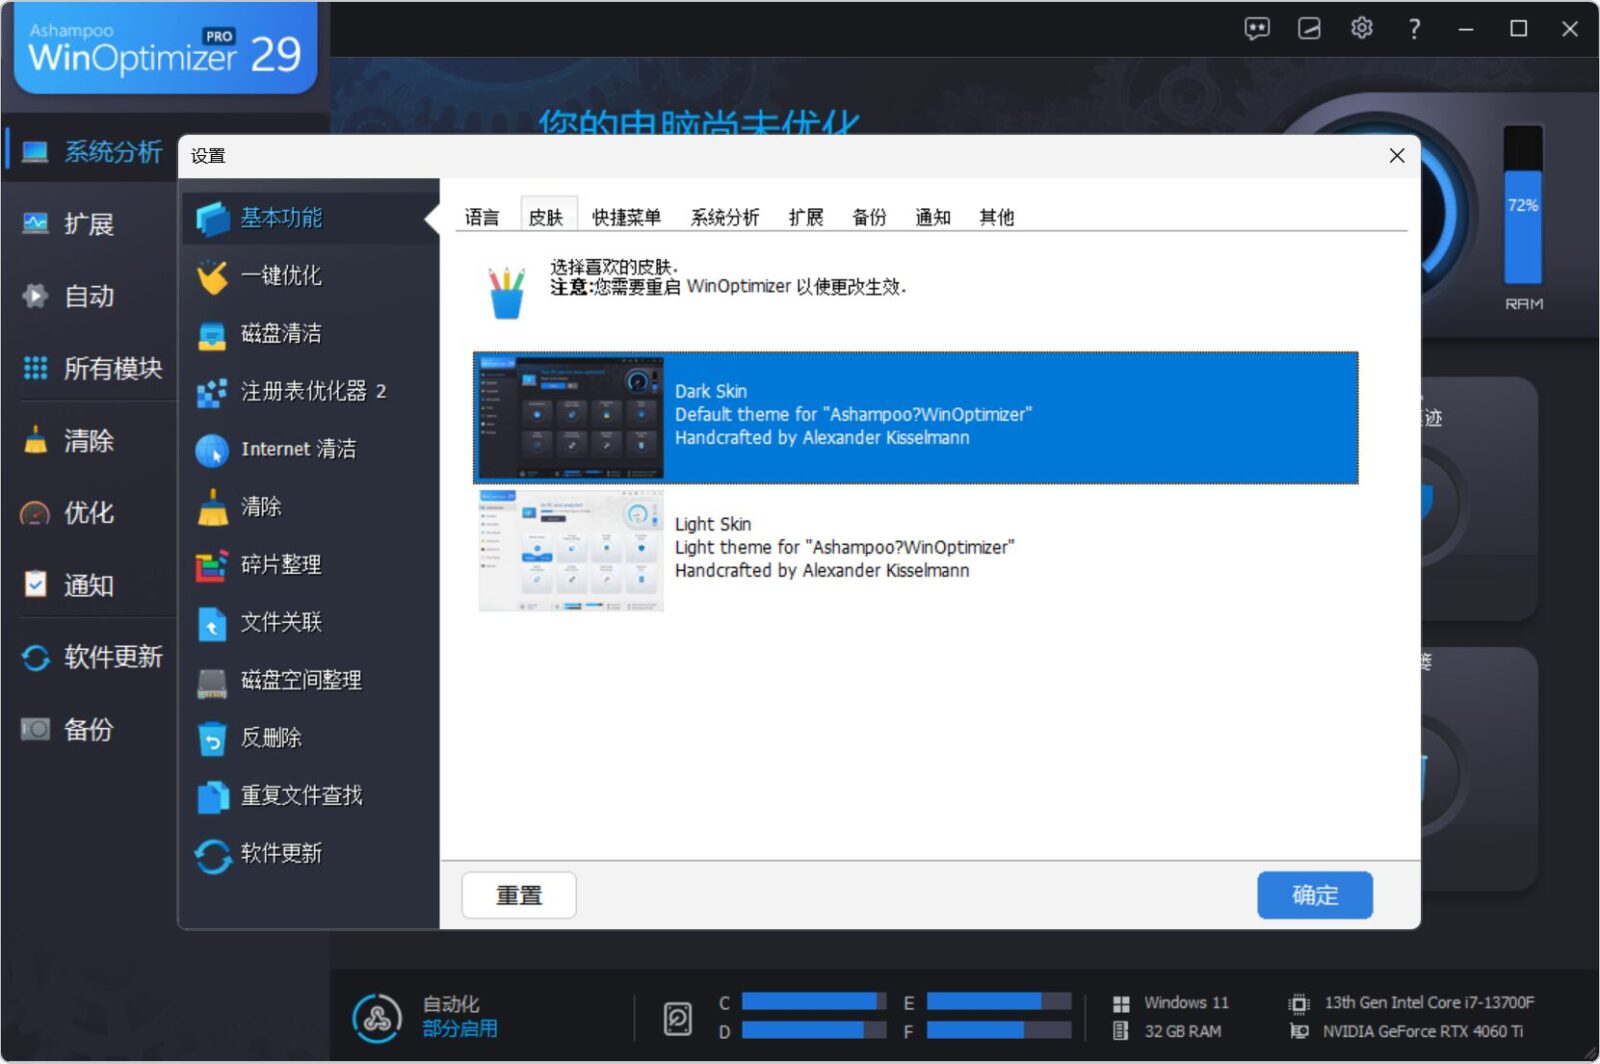Select 基本功能 cube icon in settings list

(x=213, y=218)
